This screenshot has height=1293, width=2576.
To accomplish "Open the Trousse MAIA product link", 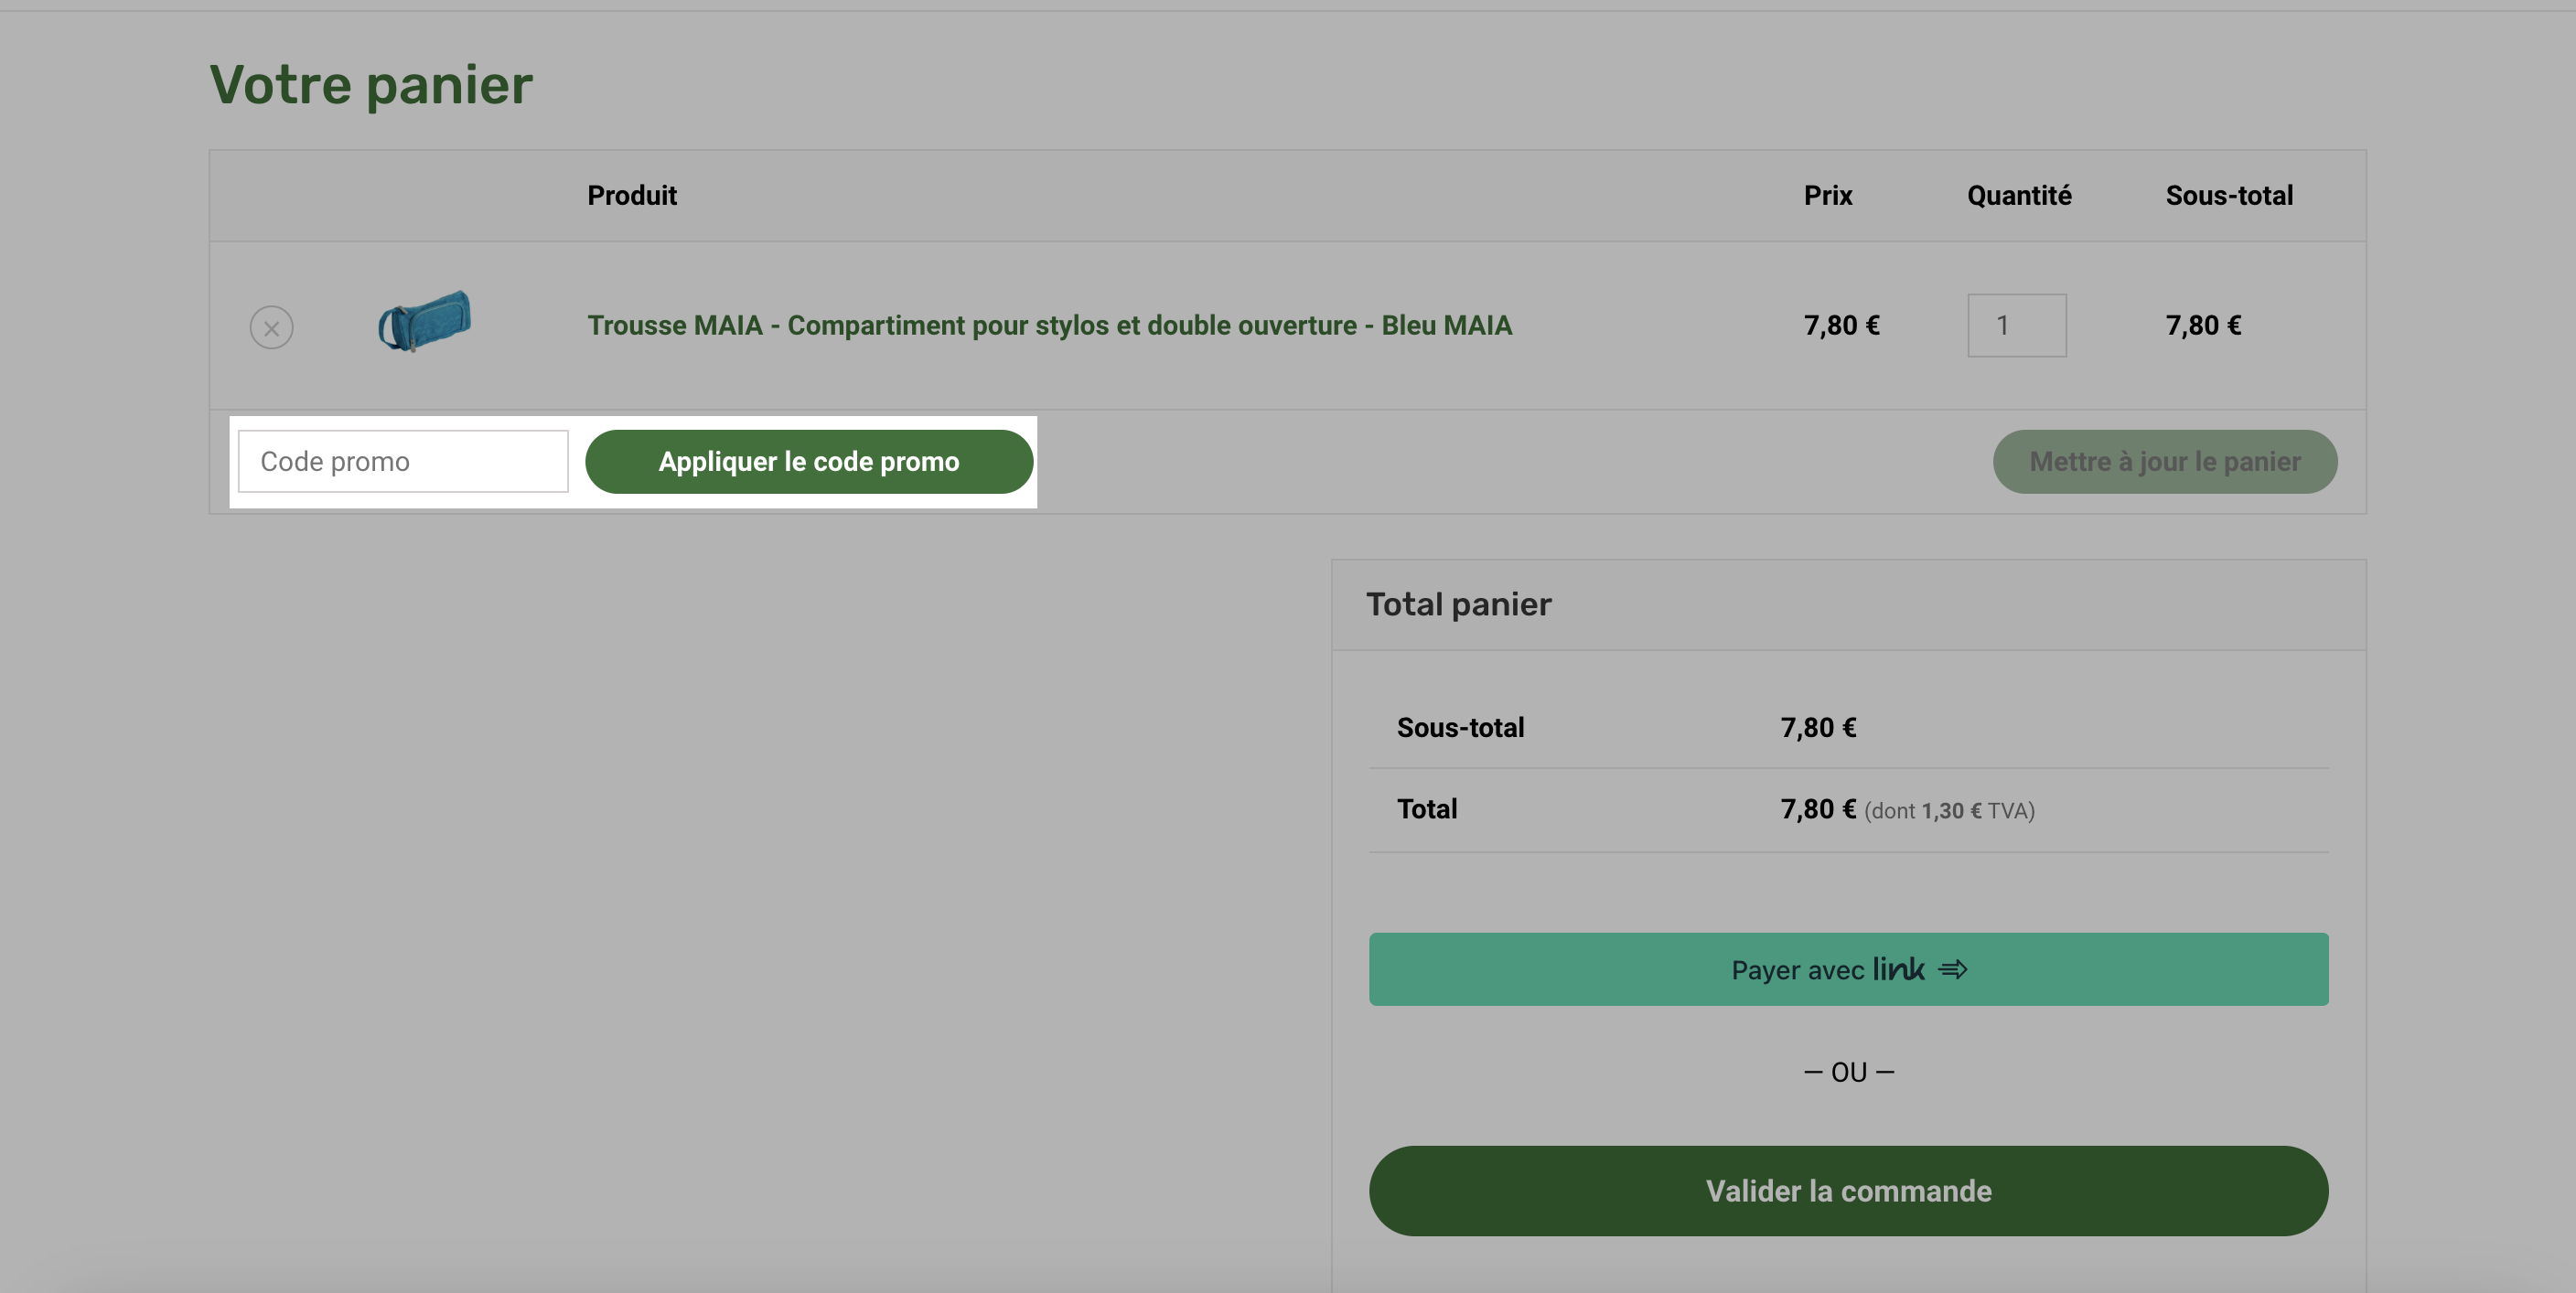I will tap(1049, 325).
